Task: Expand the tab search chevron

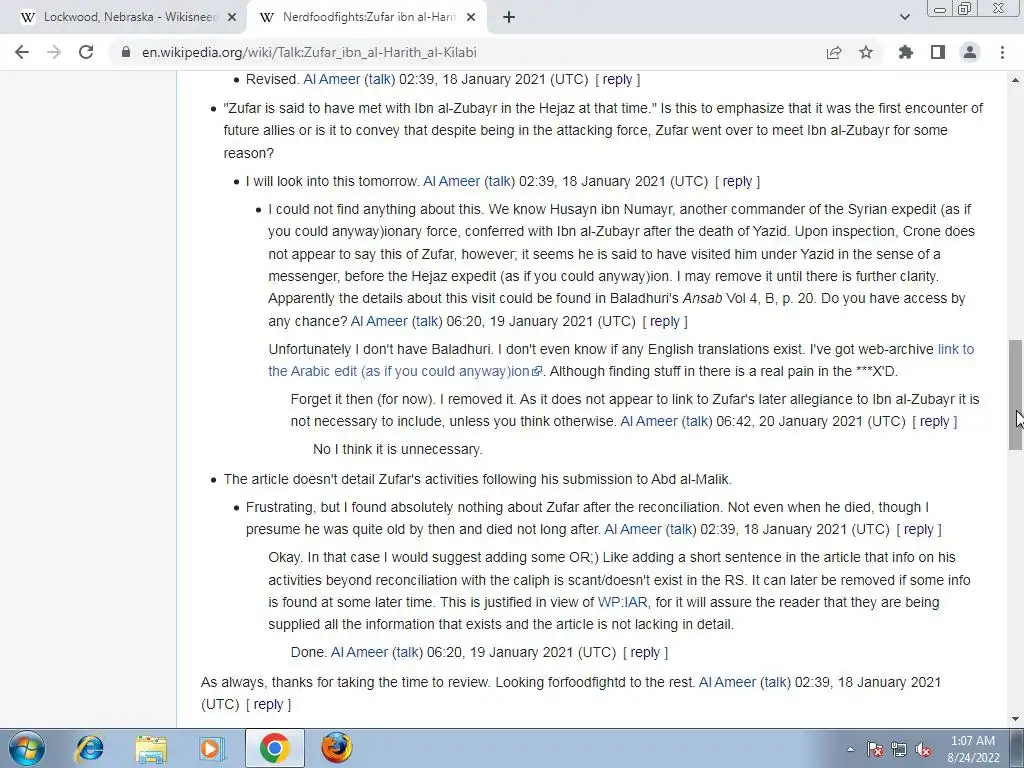Action: (904, 18)
